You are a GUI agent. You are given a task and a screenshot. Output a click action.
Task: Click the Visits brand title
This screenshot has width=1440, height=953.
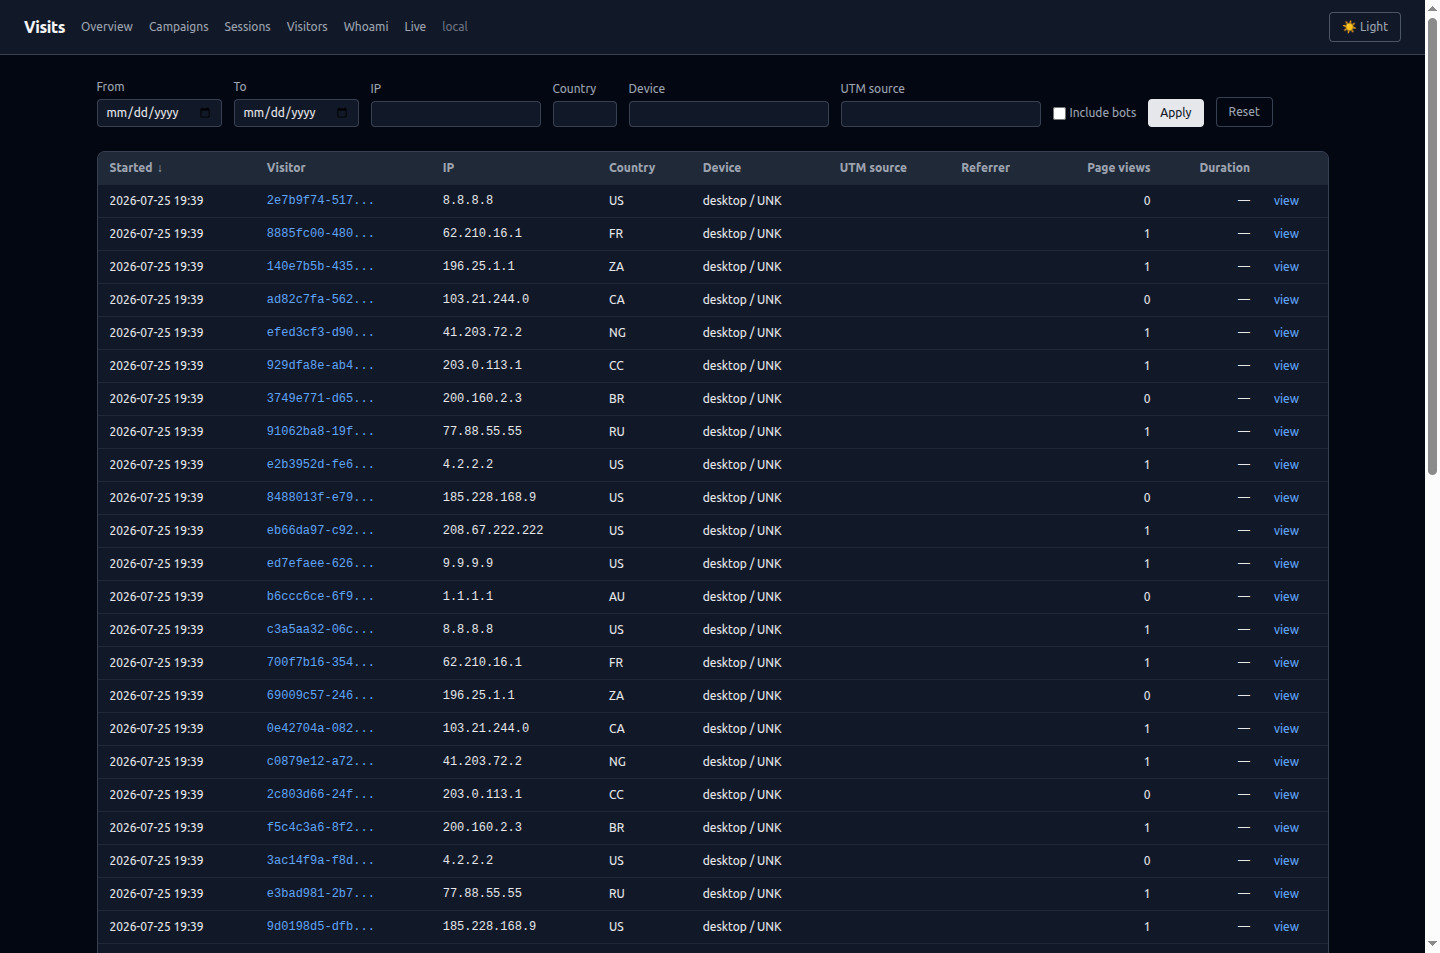pos(45,27)
